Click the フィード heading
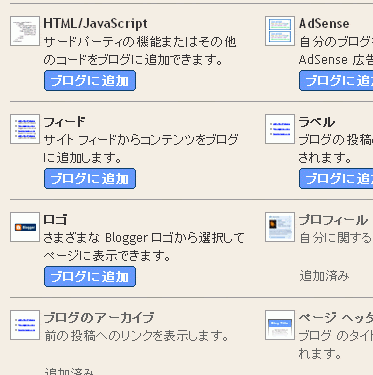The height and width of the screenshot is (375, 373). (65, 122)
